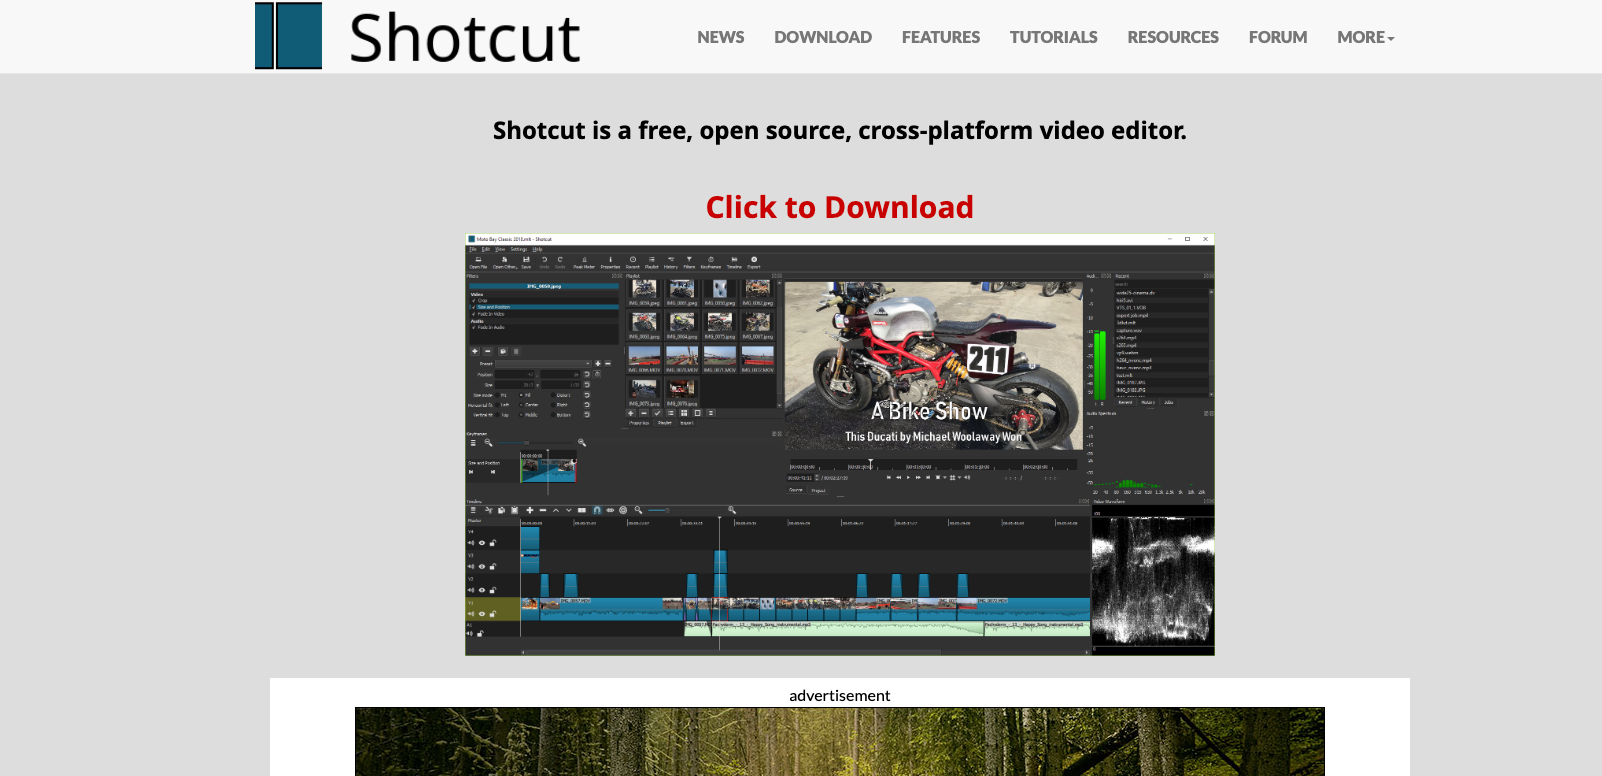
Task: Click the red 'Click to Download' link
Action: (839, 207)
